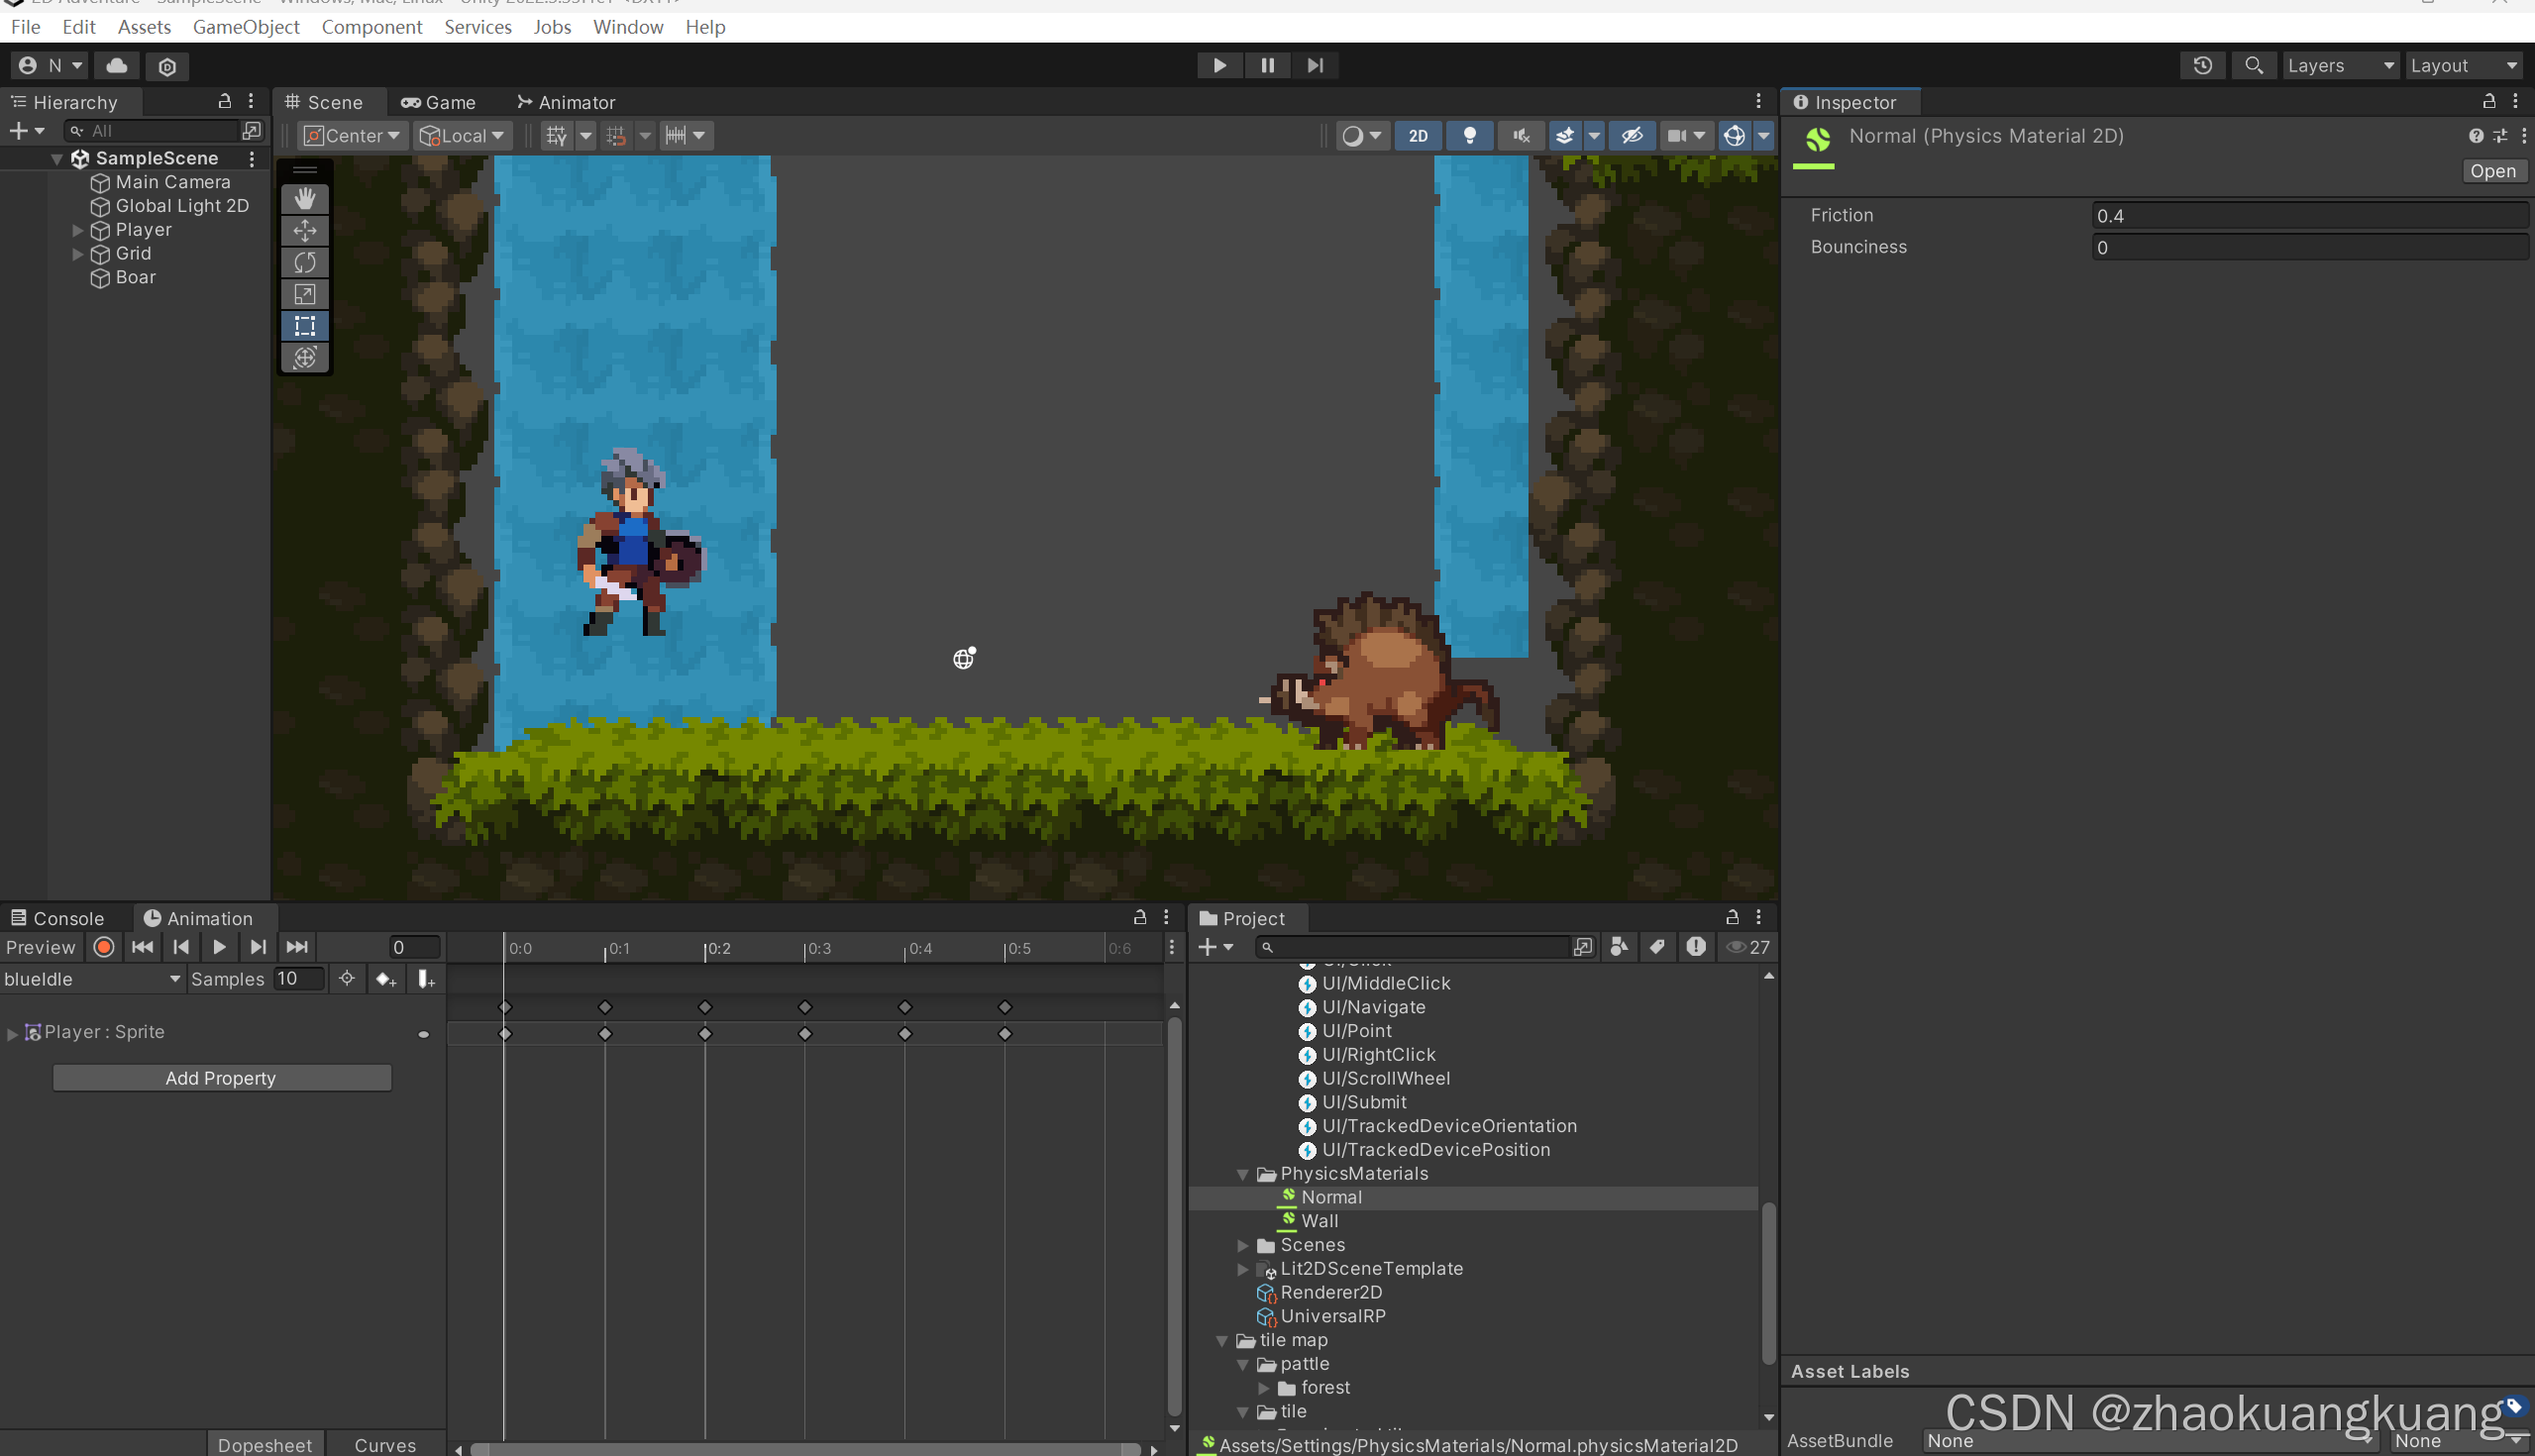2535x1456 pixels.
Task: Click the Open button in Inspector
Action: [x=2491, y=171]
